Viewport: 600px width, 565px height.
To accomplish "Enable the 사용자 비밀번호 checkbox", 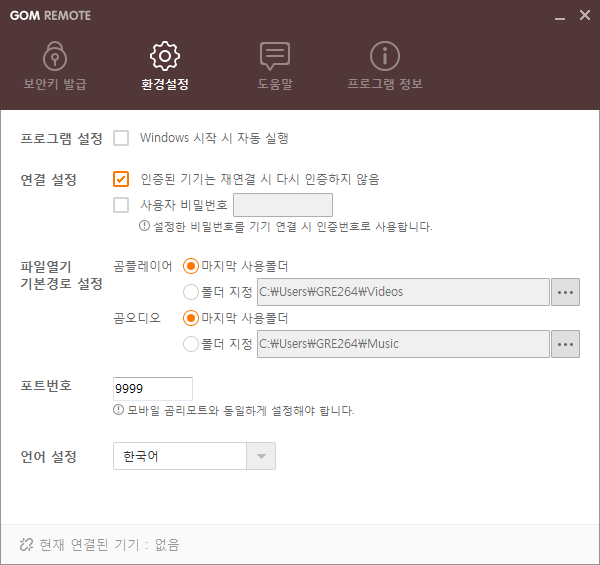I will click(121, 205).
